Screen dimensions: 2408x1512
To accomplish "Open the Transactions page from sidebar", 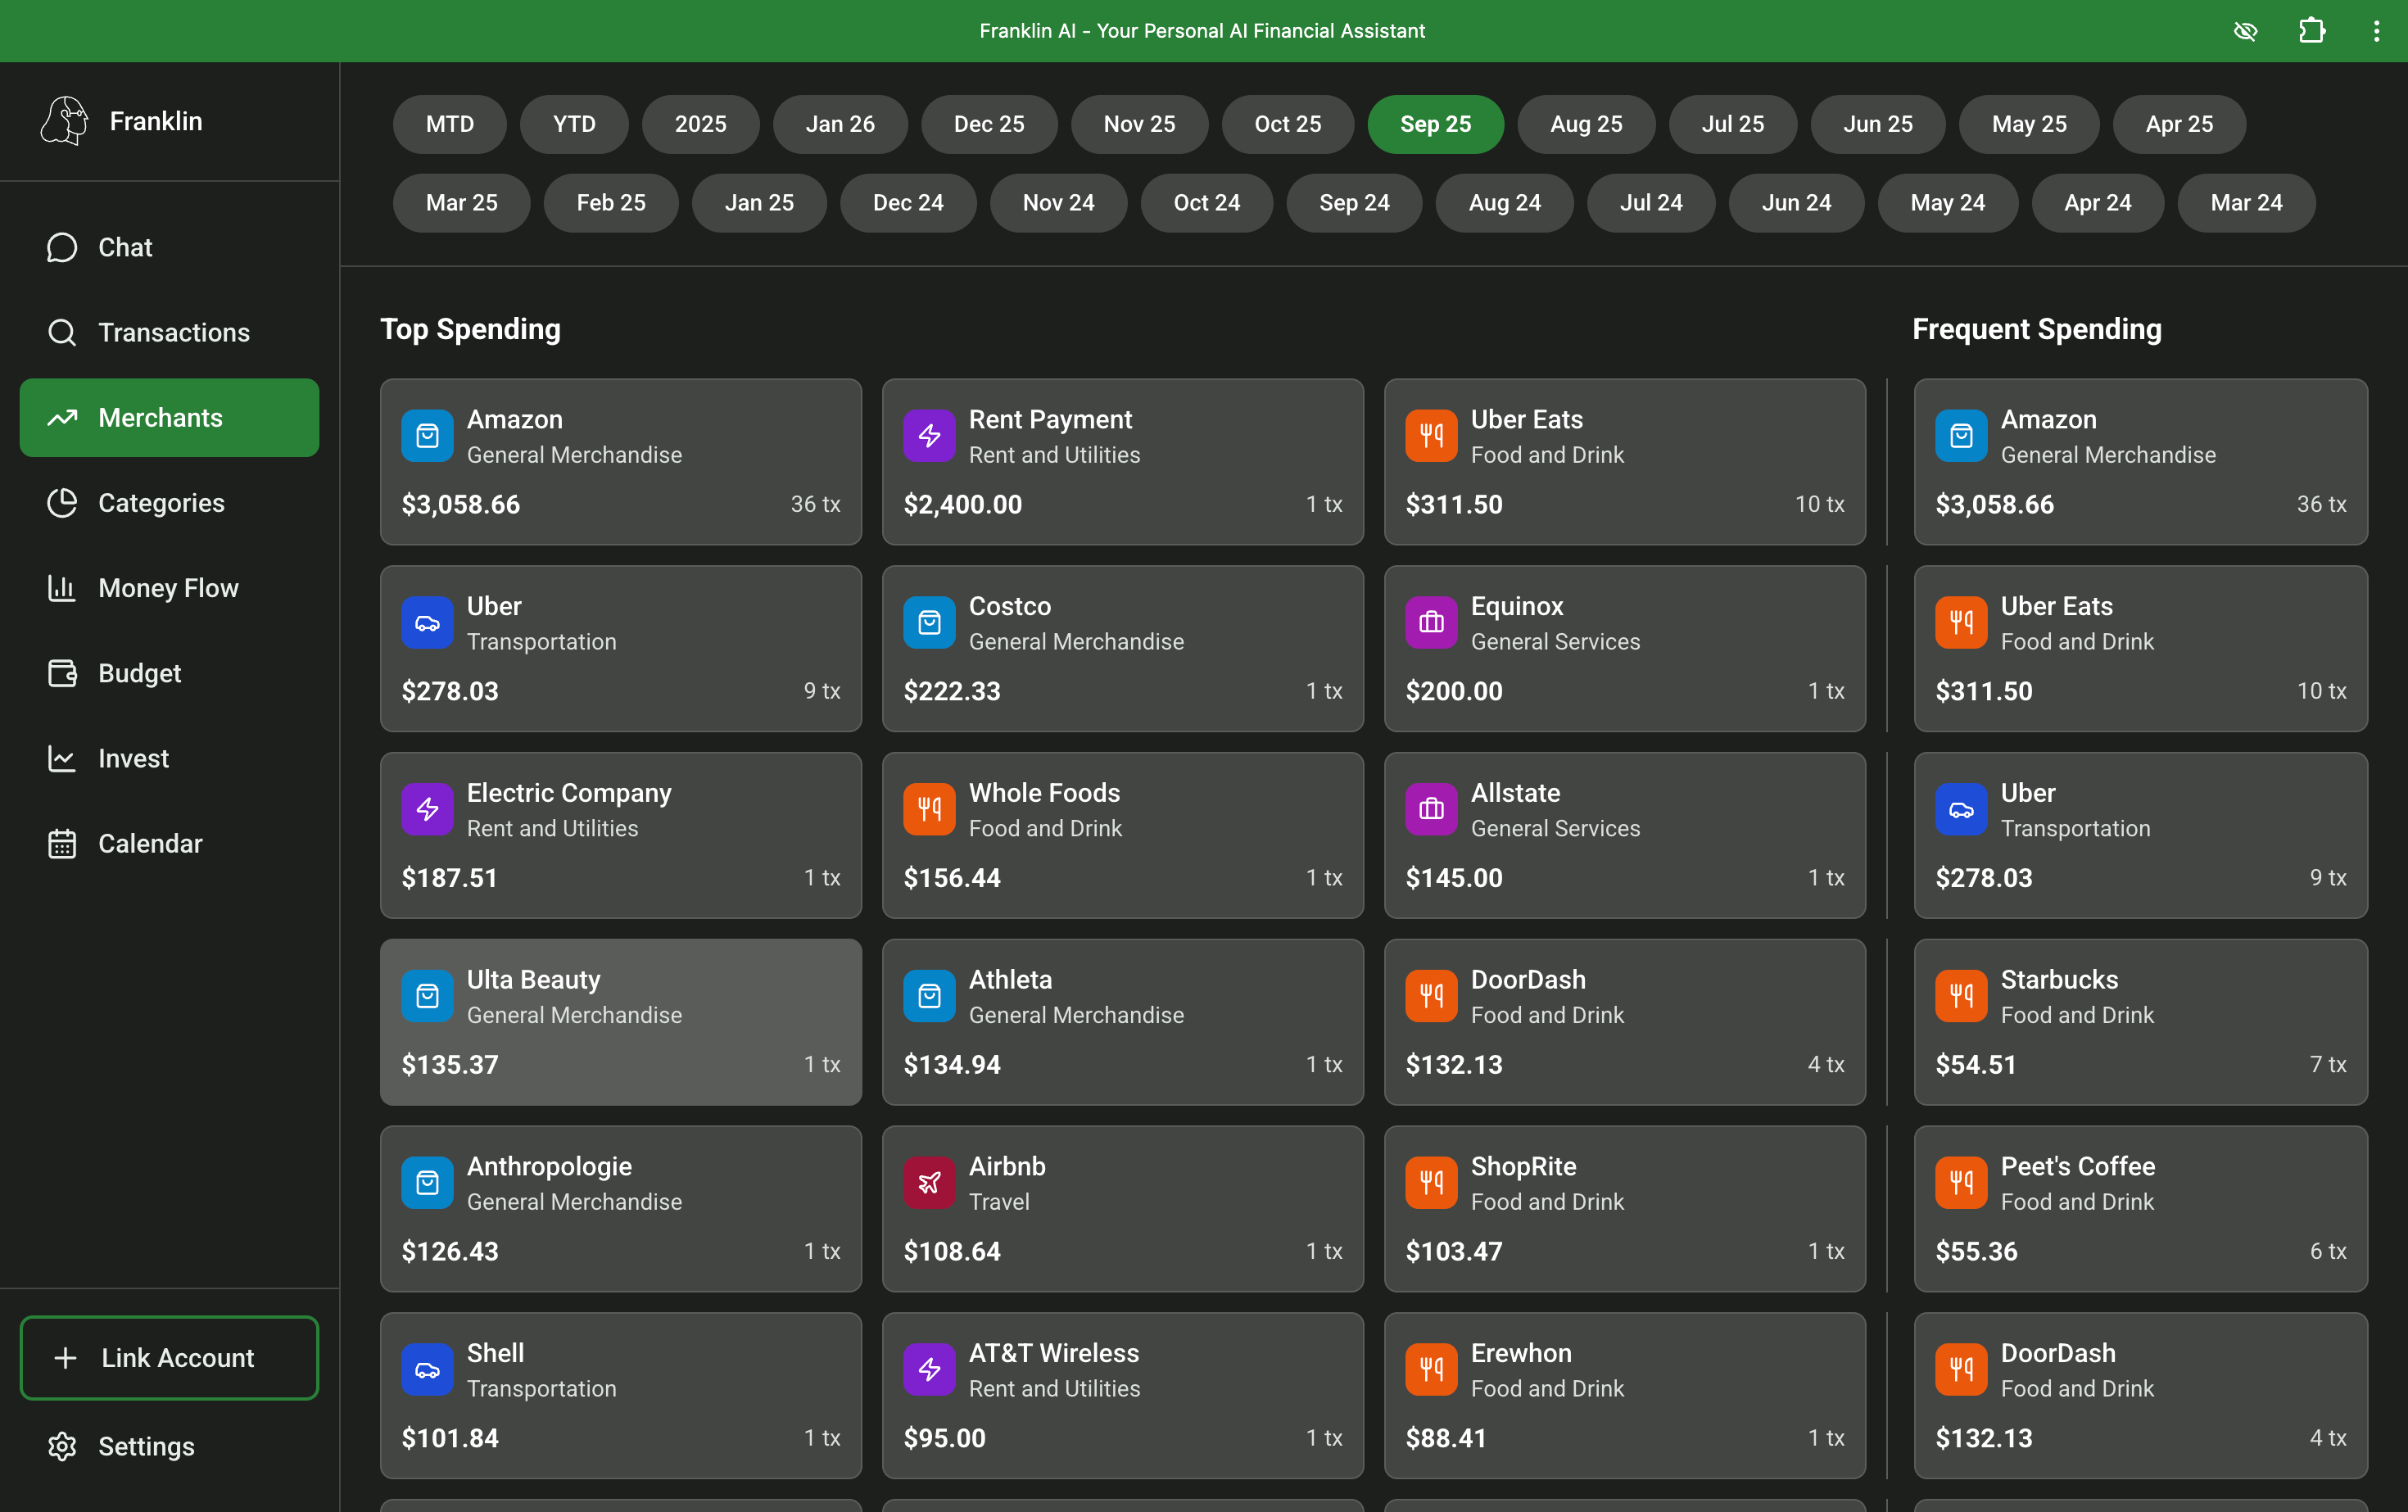I will click(169, 332).
